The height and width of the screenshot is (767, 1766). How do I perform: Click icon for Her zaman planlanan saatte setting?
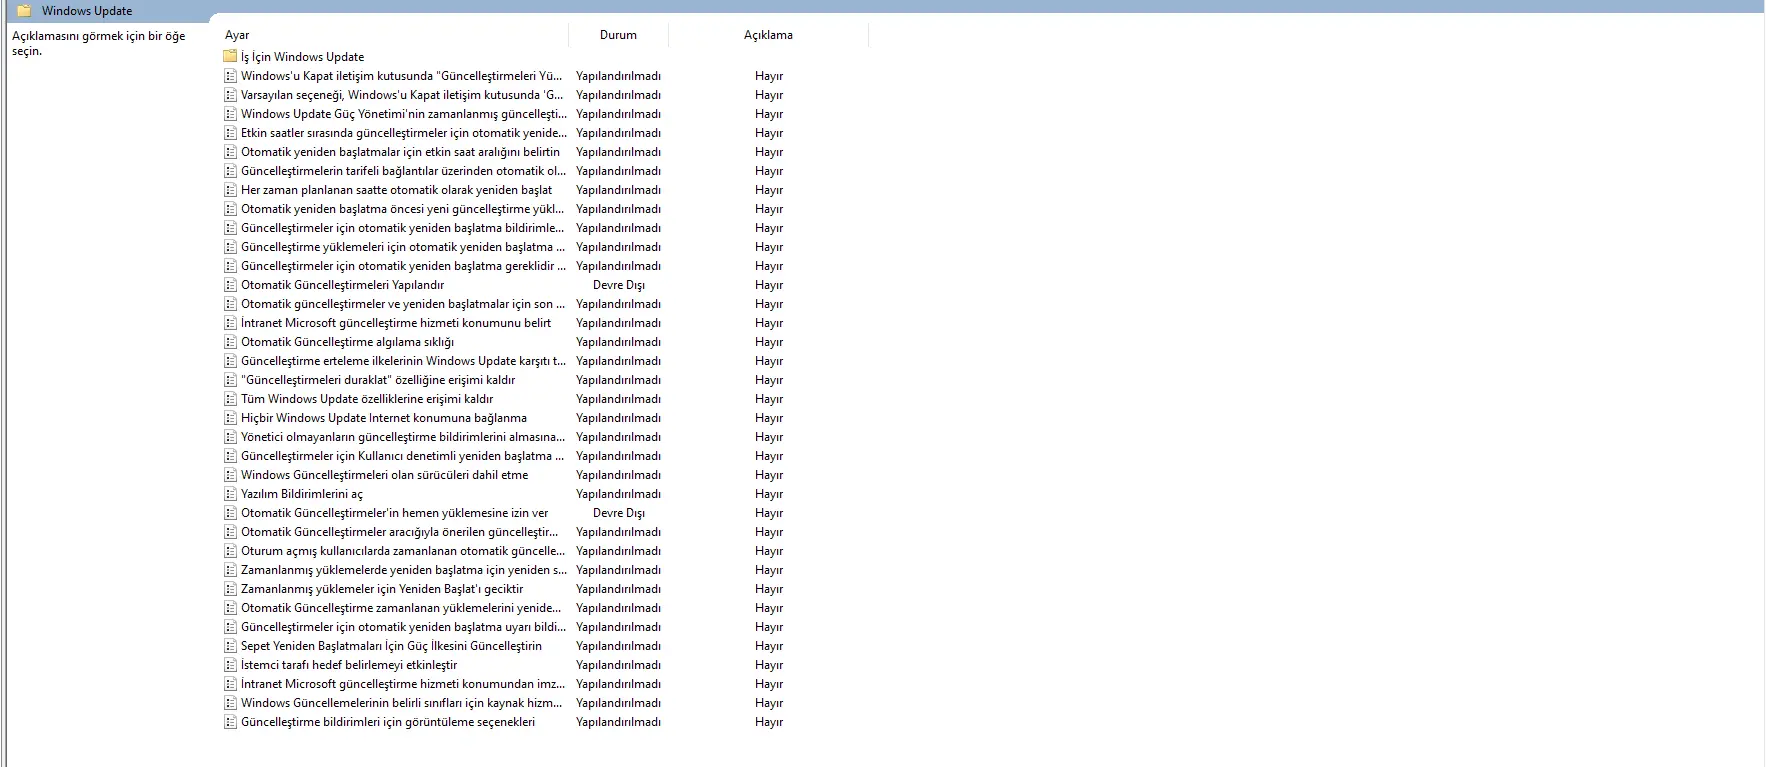pos(230,190)
